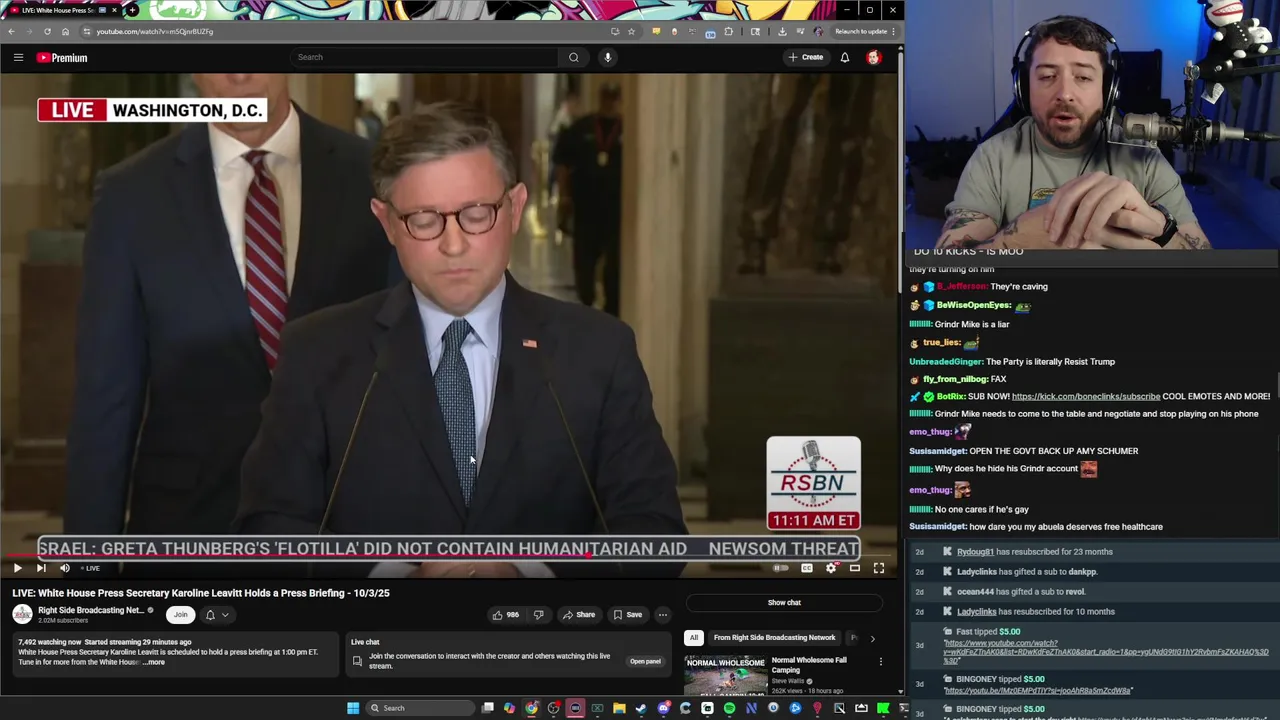Open BINGONEY's tipped youtu.be link
1280x720 pixels.
click(1038, 691)
